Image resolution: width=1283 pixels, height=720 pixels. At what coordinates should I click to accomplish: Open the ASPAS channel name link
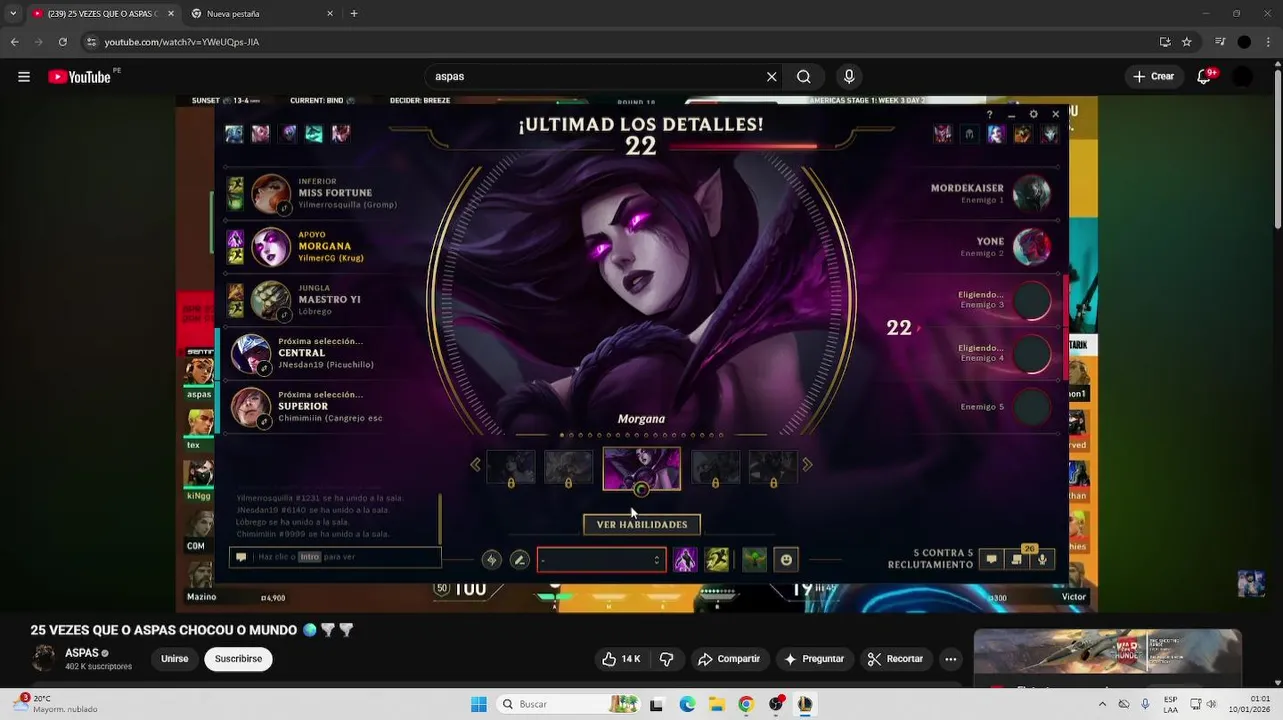82,653
